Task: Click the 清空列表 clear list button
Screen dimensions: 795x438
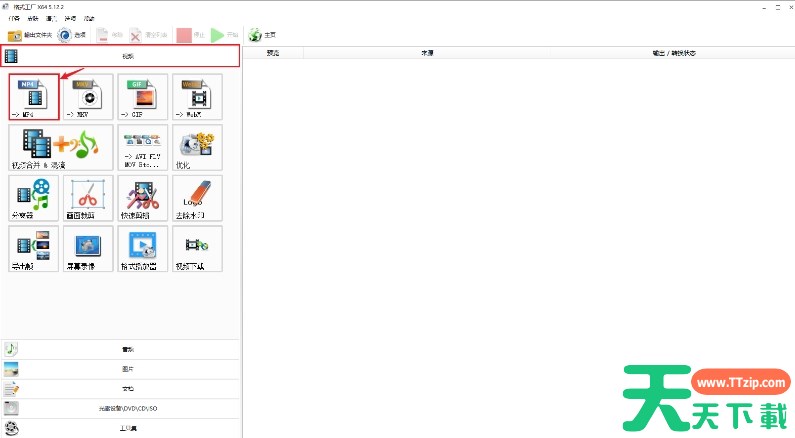Action: pos(148,35)
